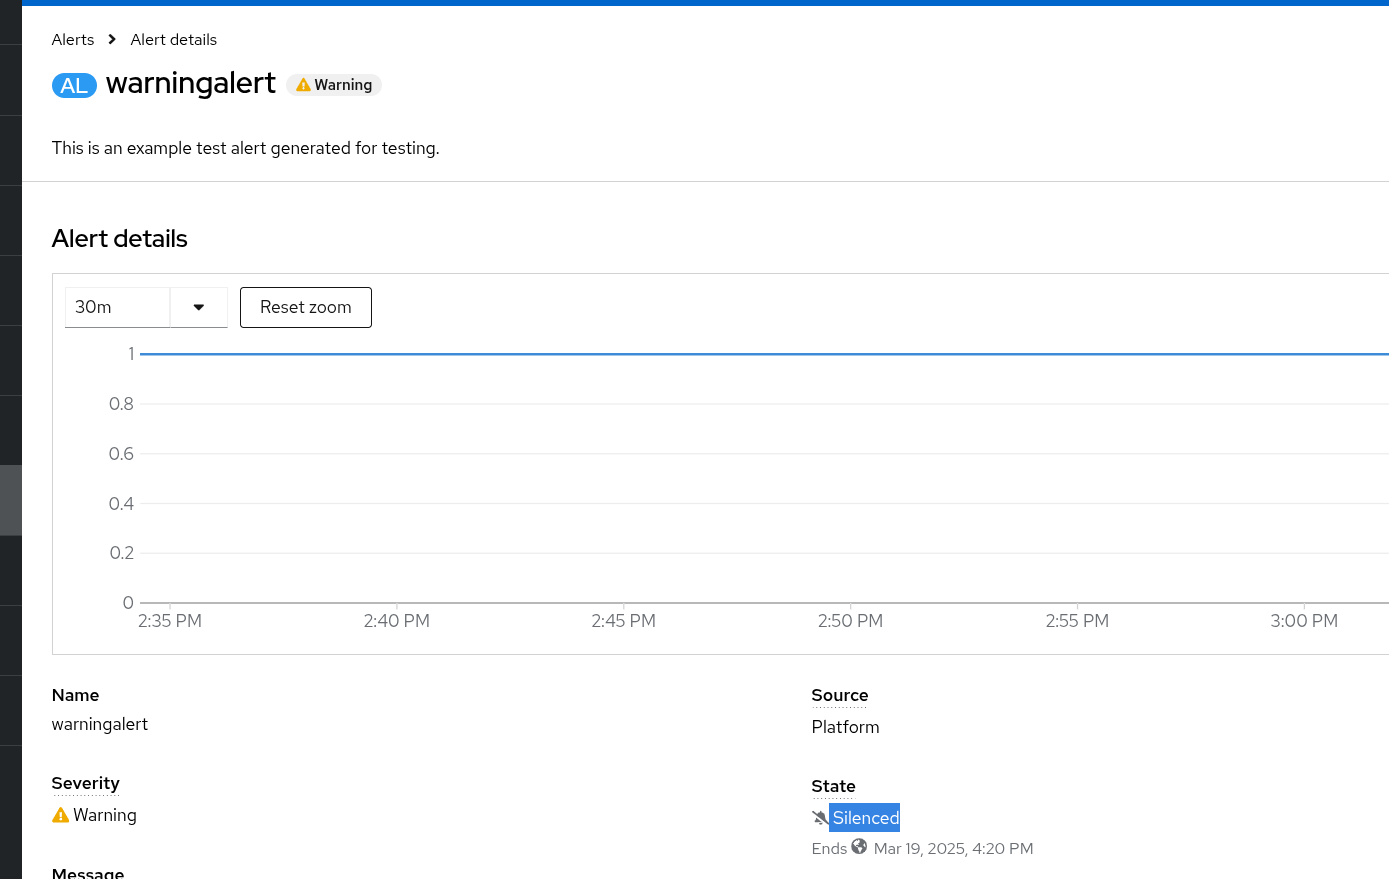The width and height of the screenshot is (1389, 879).
Task: Click the Platform source value
Action: (x=845, y=727)
